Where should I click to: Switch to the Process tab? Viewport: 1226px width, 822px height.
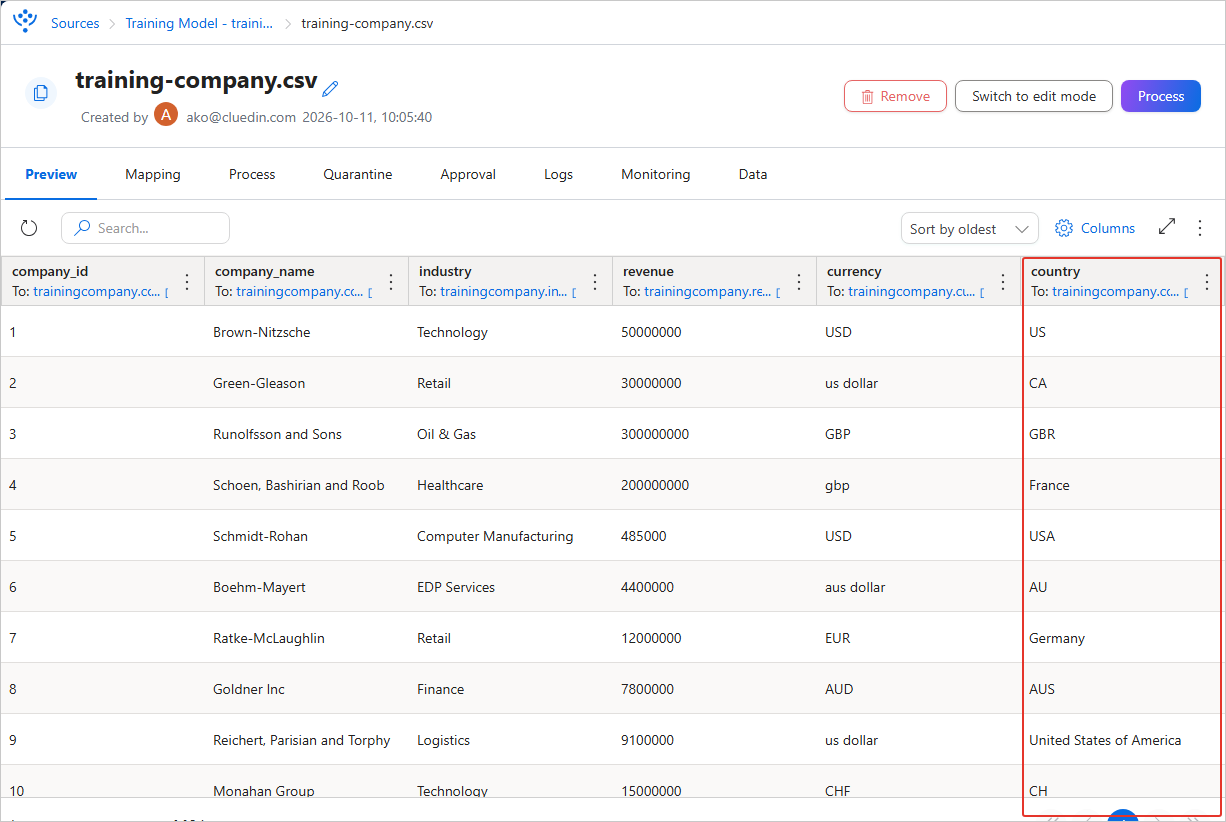(252, 174)
